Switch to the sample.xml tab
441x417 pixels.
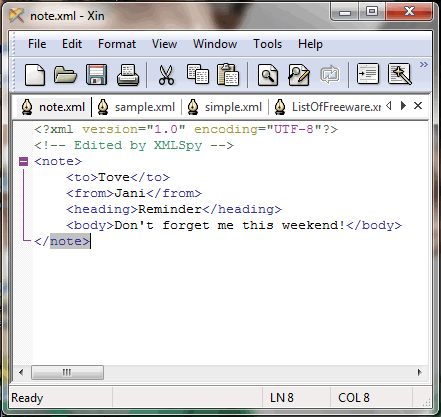tap(137, 107)
